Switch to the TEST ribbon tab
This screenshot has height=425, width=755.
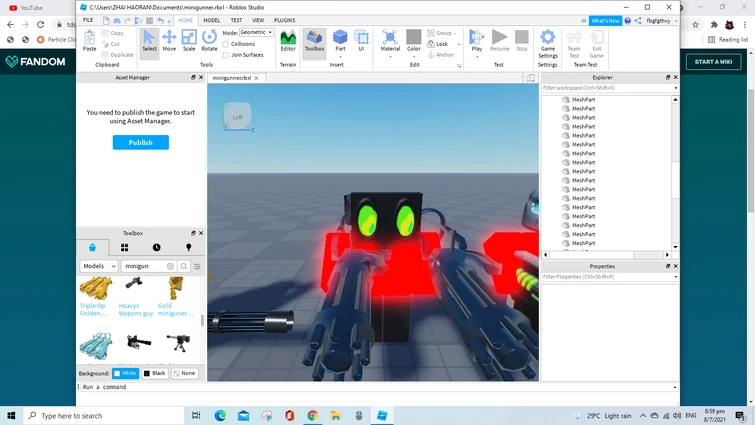(236, 20)
